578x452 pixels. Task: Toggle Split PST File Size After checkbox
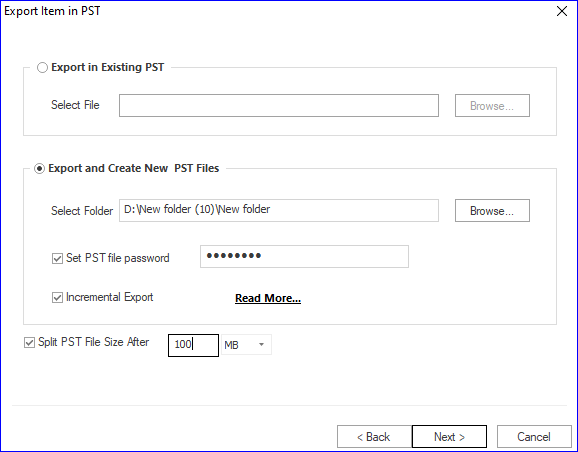coord(29,342)
